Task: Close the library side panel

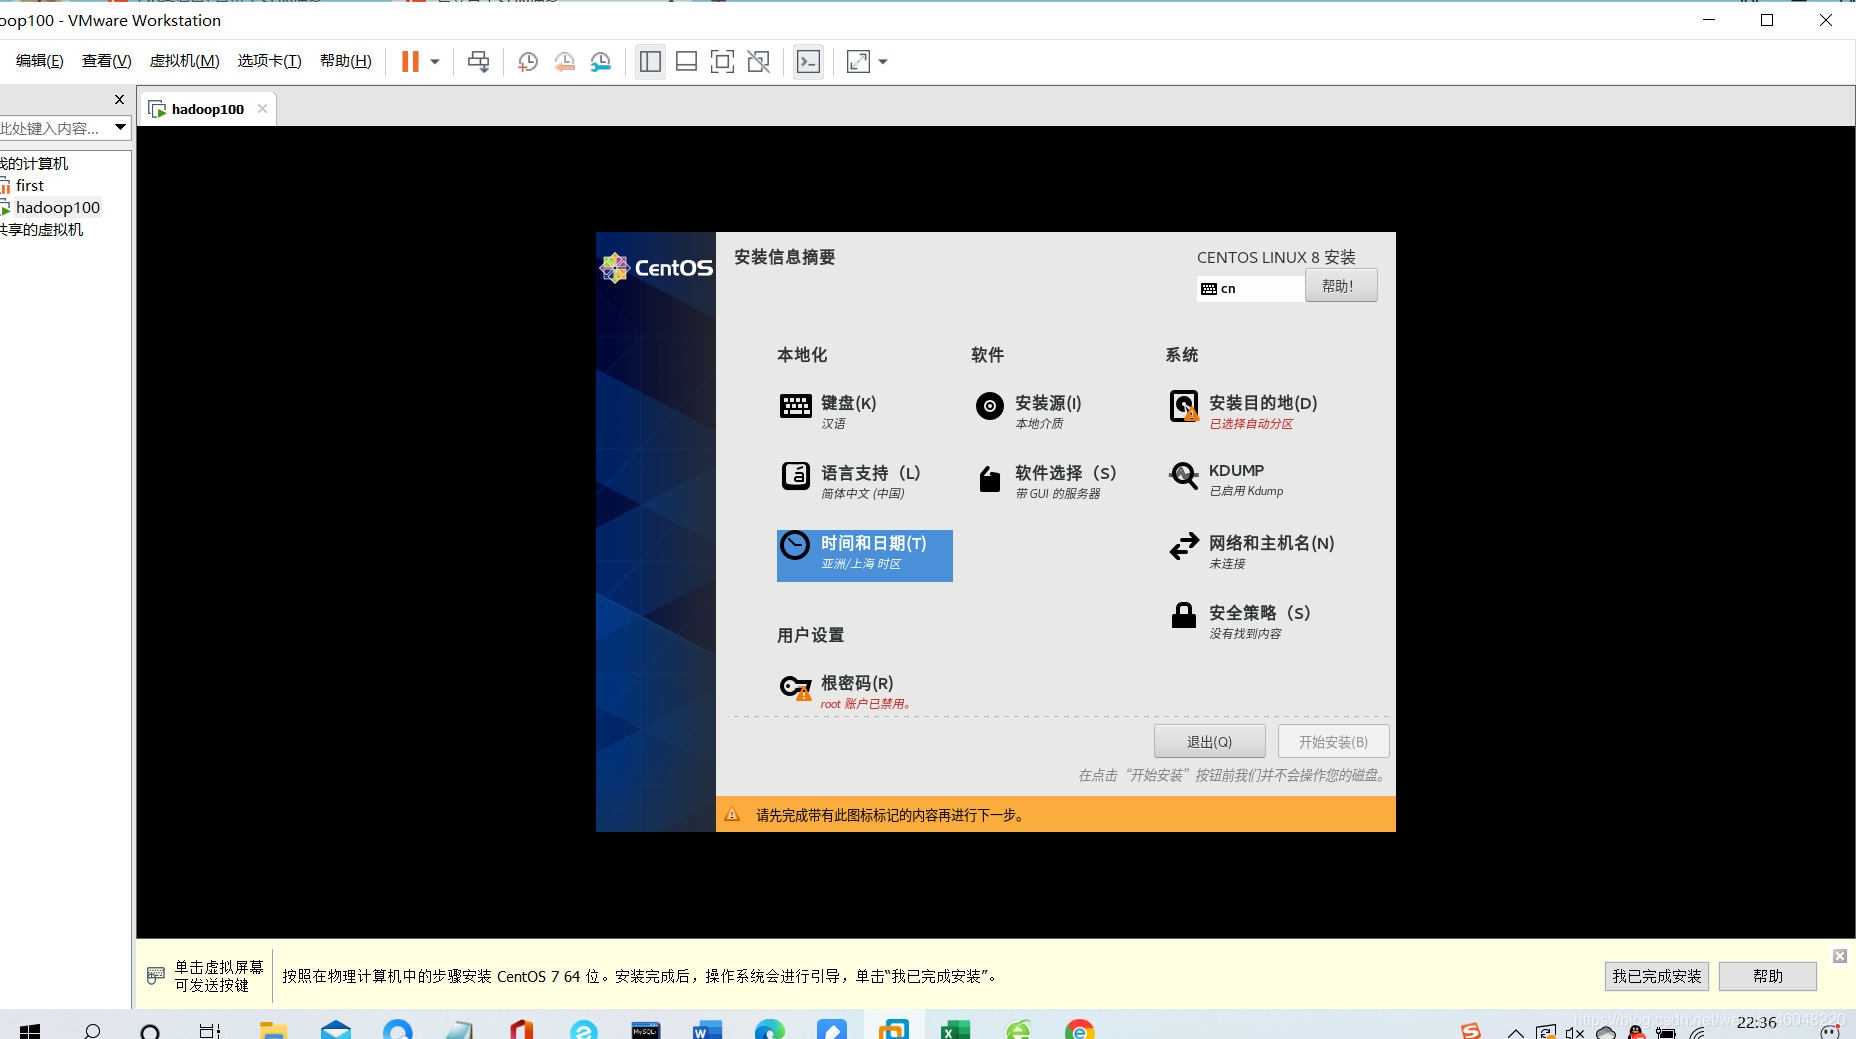Action: pyautogui.click(x=119, y=100)
